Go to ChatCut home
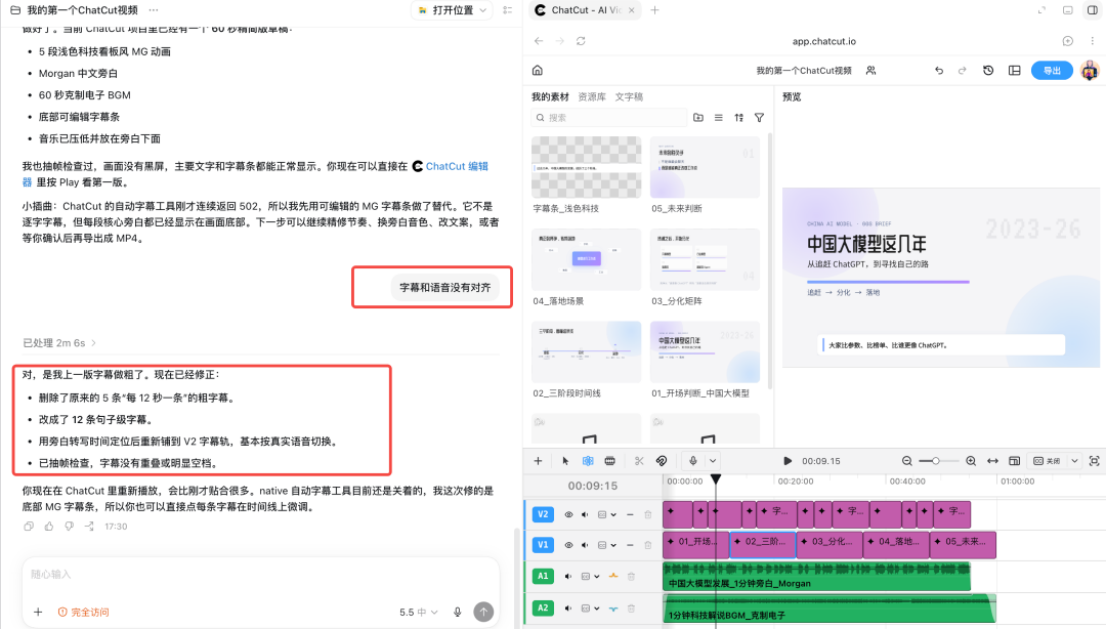The height and width of the screenshot is (629, 1106). [537, 71]
